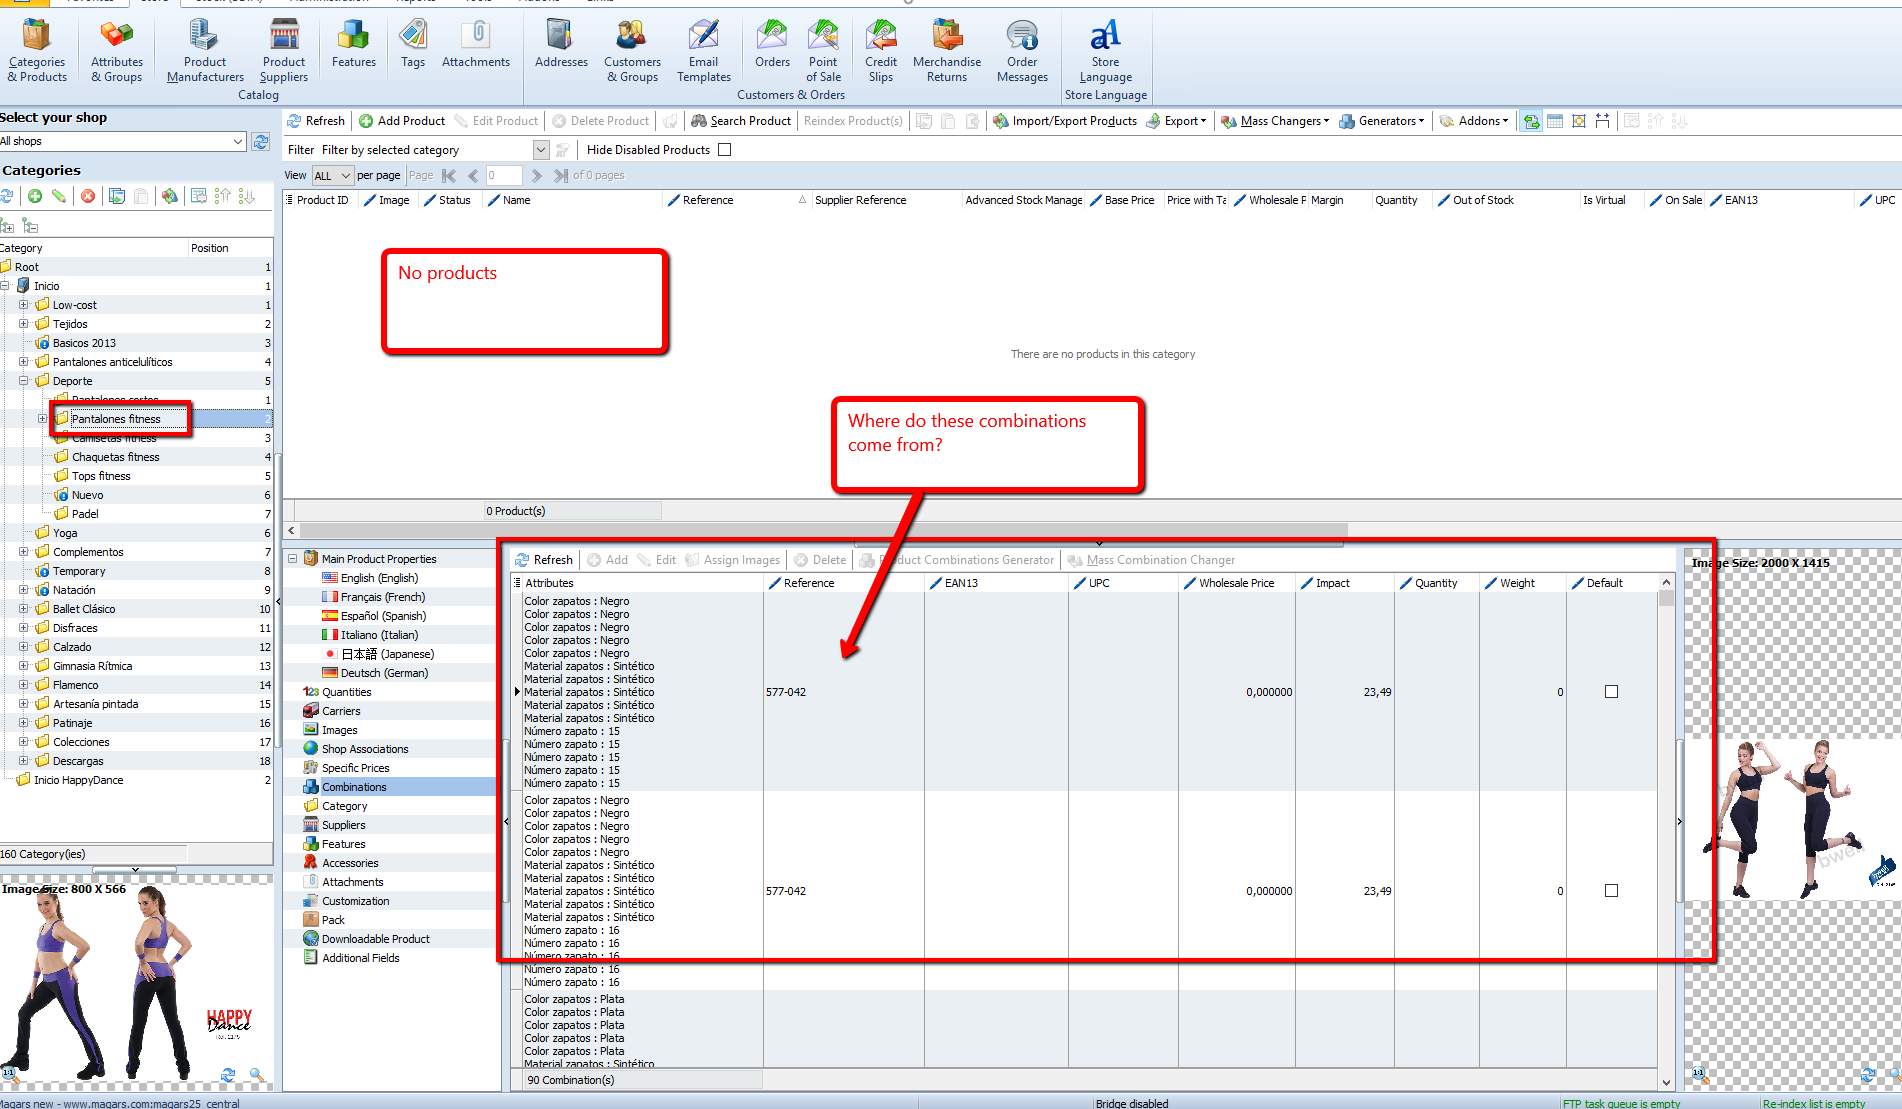Click the Add Product button
Viewport: 1902px width, 1109px height.
(x=402, y=121)
